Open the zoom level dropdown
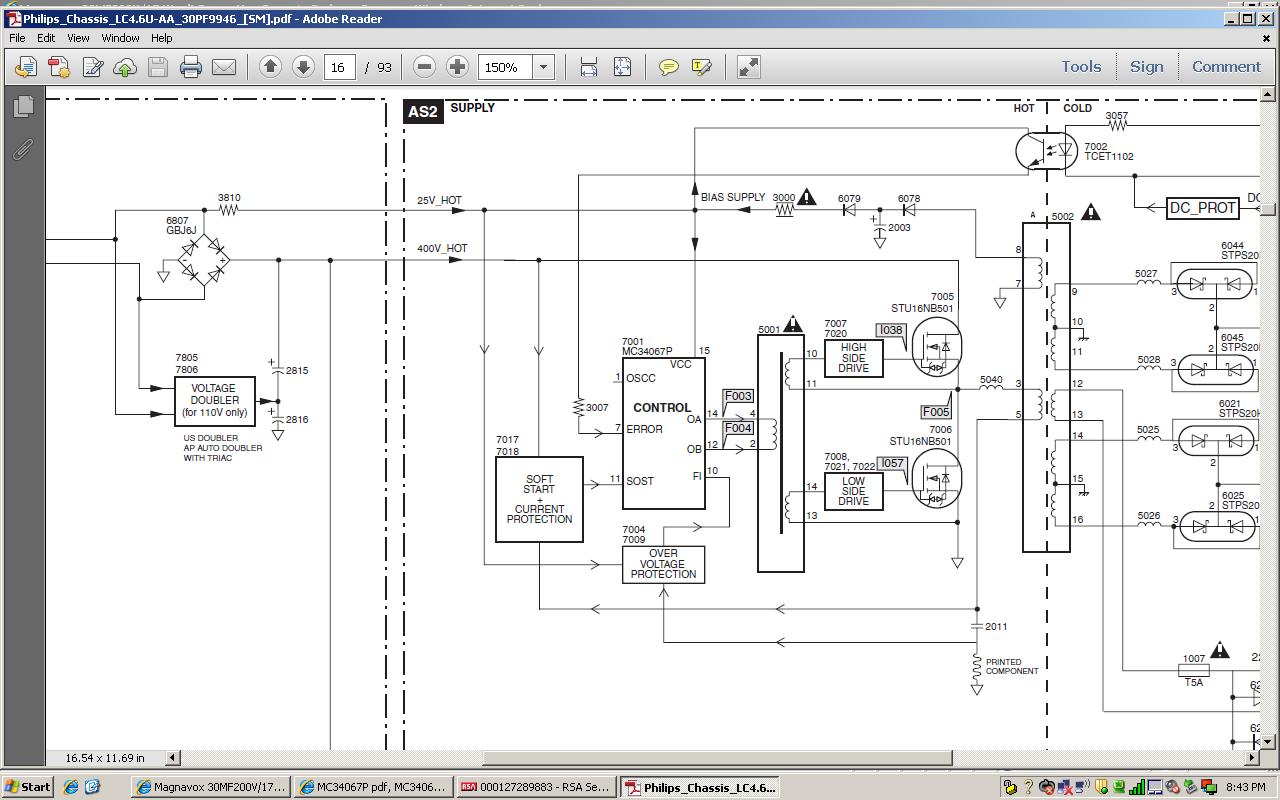Screen dimensions: 1280x800 (544, 67)
